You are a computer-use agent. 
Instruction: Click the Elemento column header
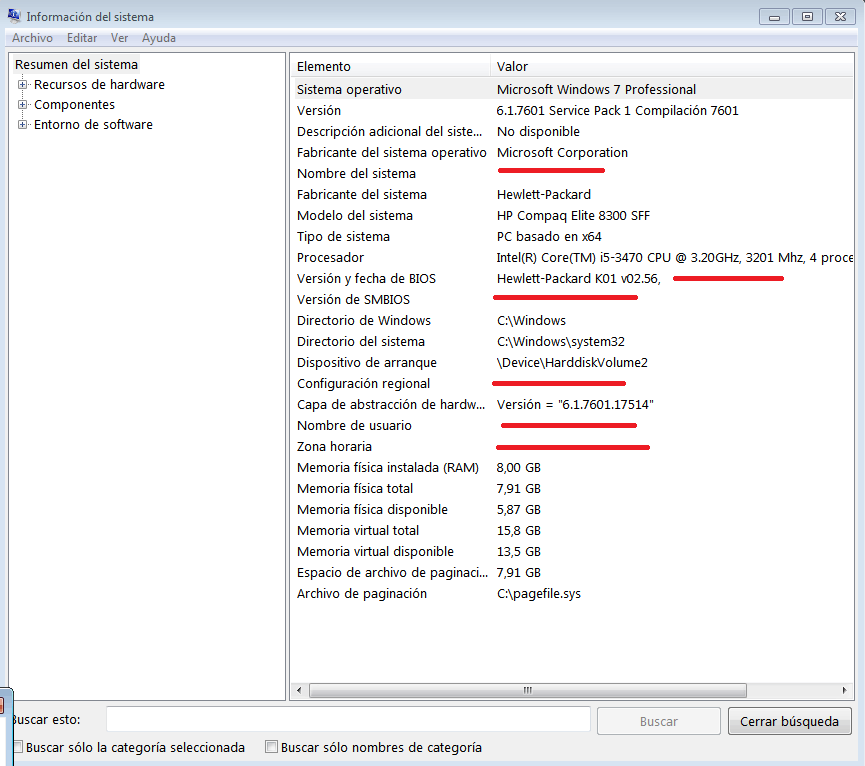(x=391, y=66)
